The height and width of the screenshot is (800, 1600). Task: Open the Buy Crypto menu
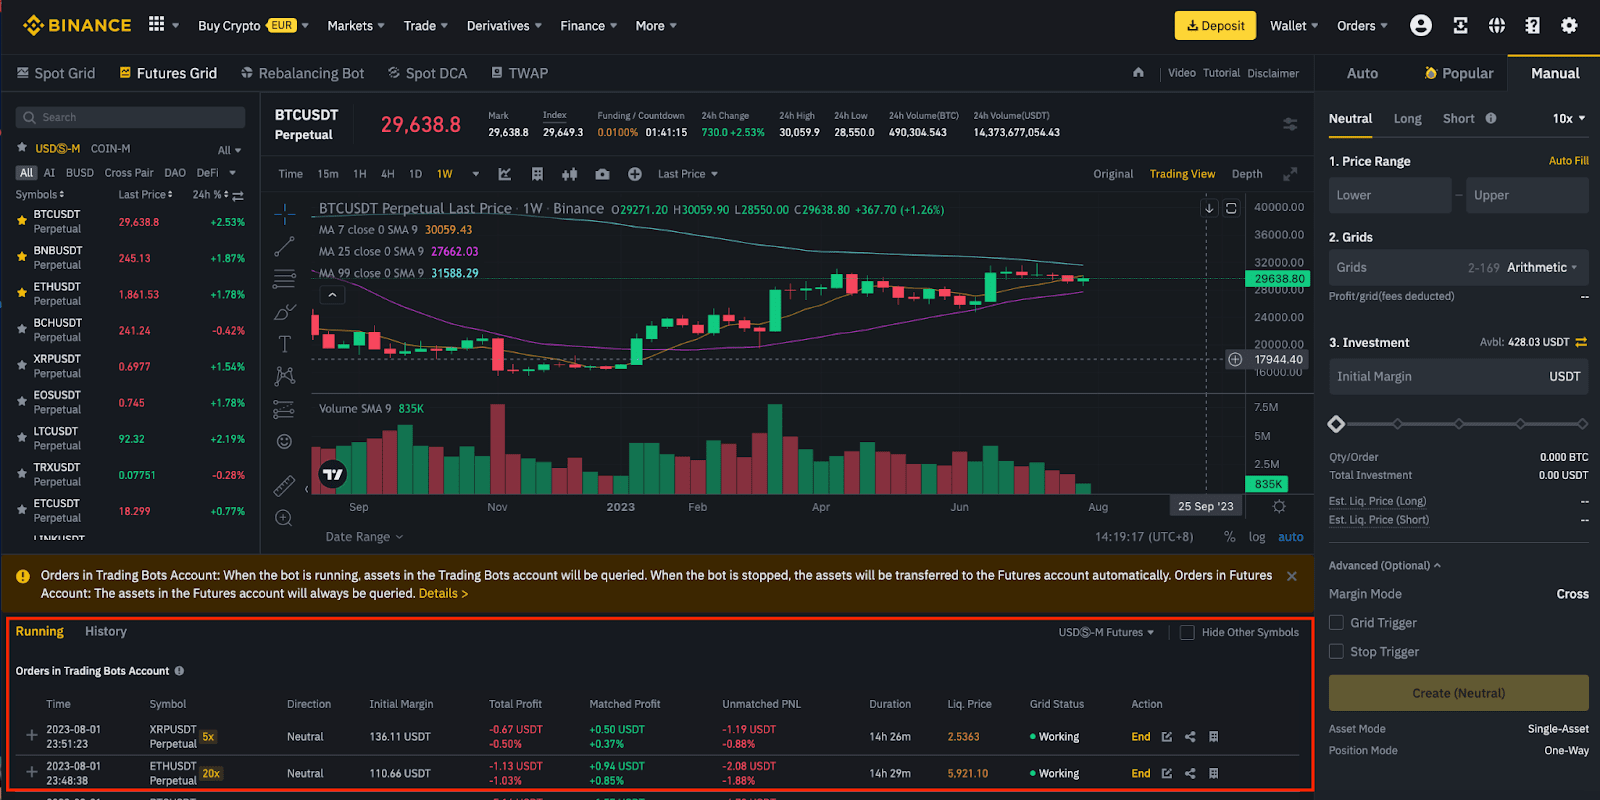tap(253, 26)
